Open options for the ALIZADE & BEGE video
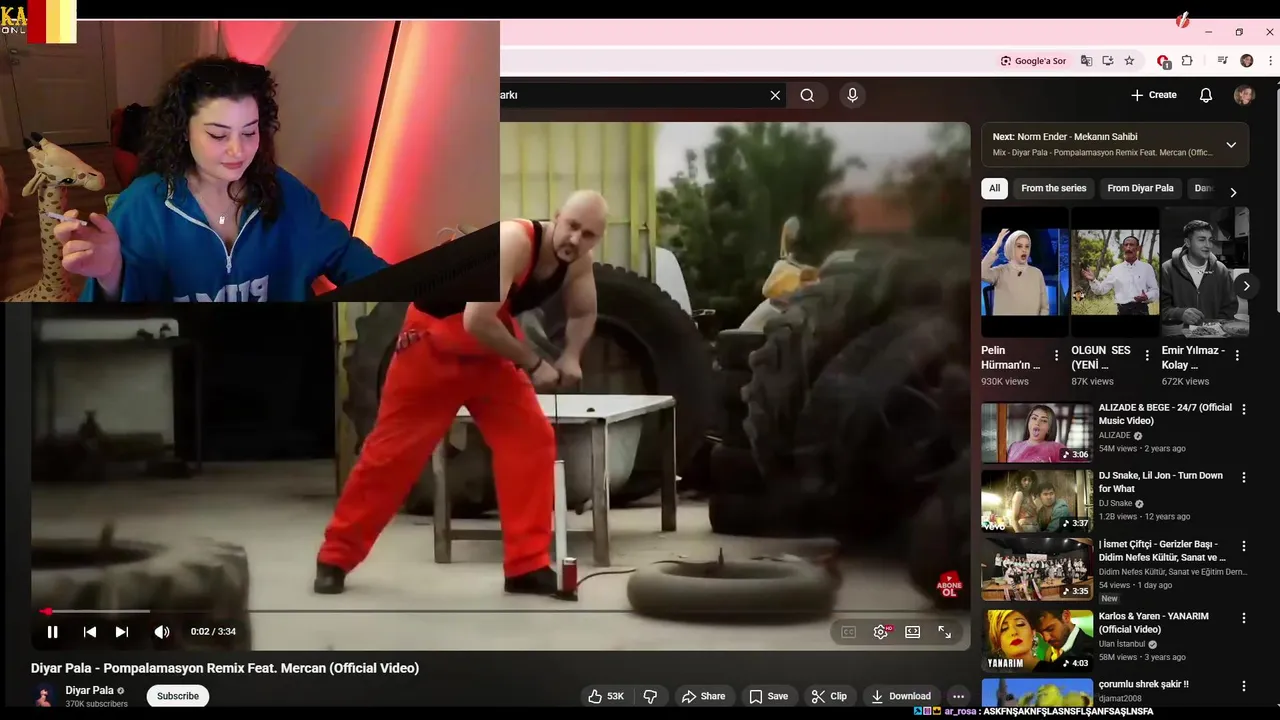This screenshot has height=720, width=1280. coord(1244,409)
